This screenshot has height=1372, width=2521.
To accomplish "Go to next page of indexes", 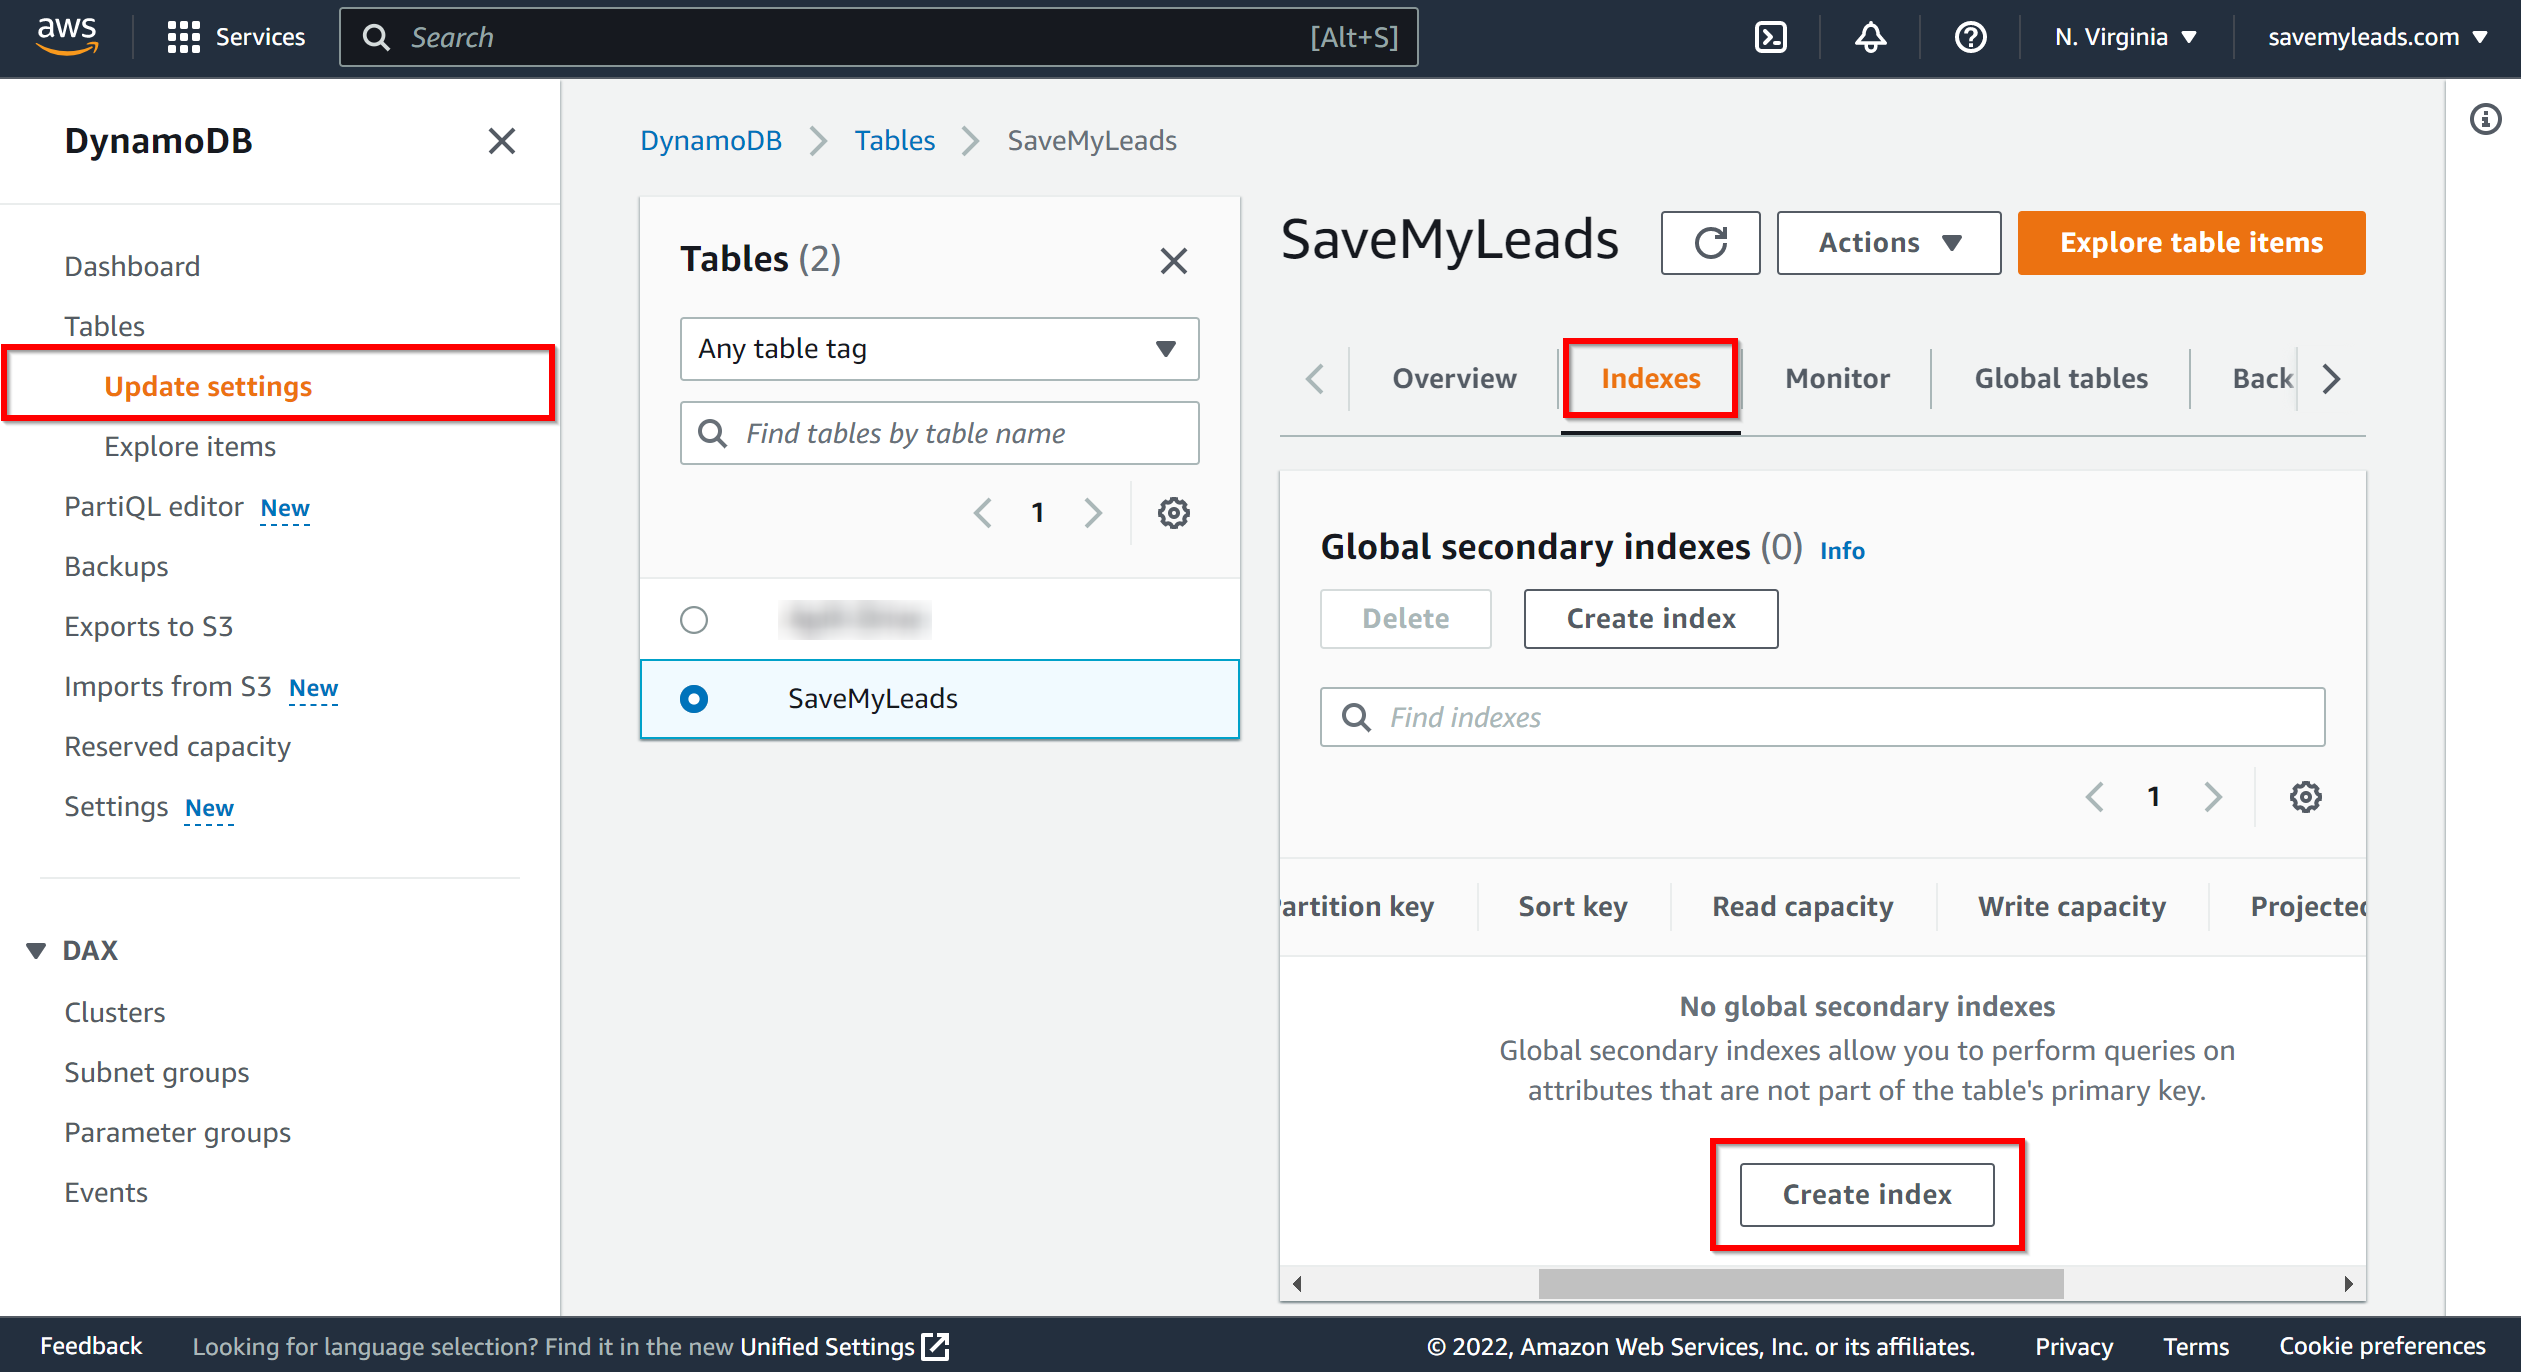I will click(2213, 797).
